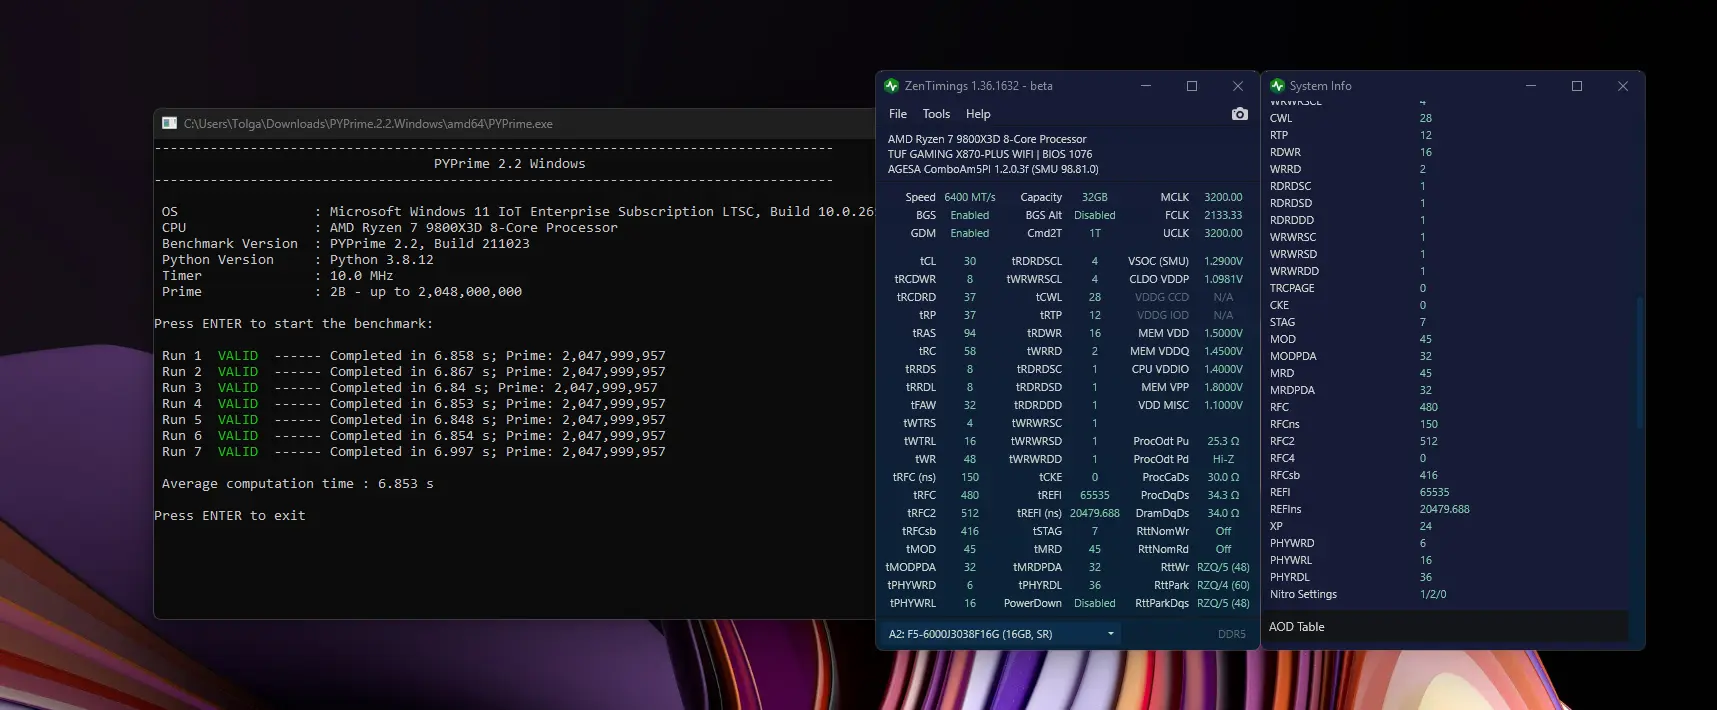
Task: Click the PowerDown Disabled value
Action: [x=1095, y=603]
